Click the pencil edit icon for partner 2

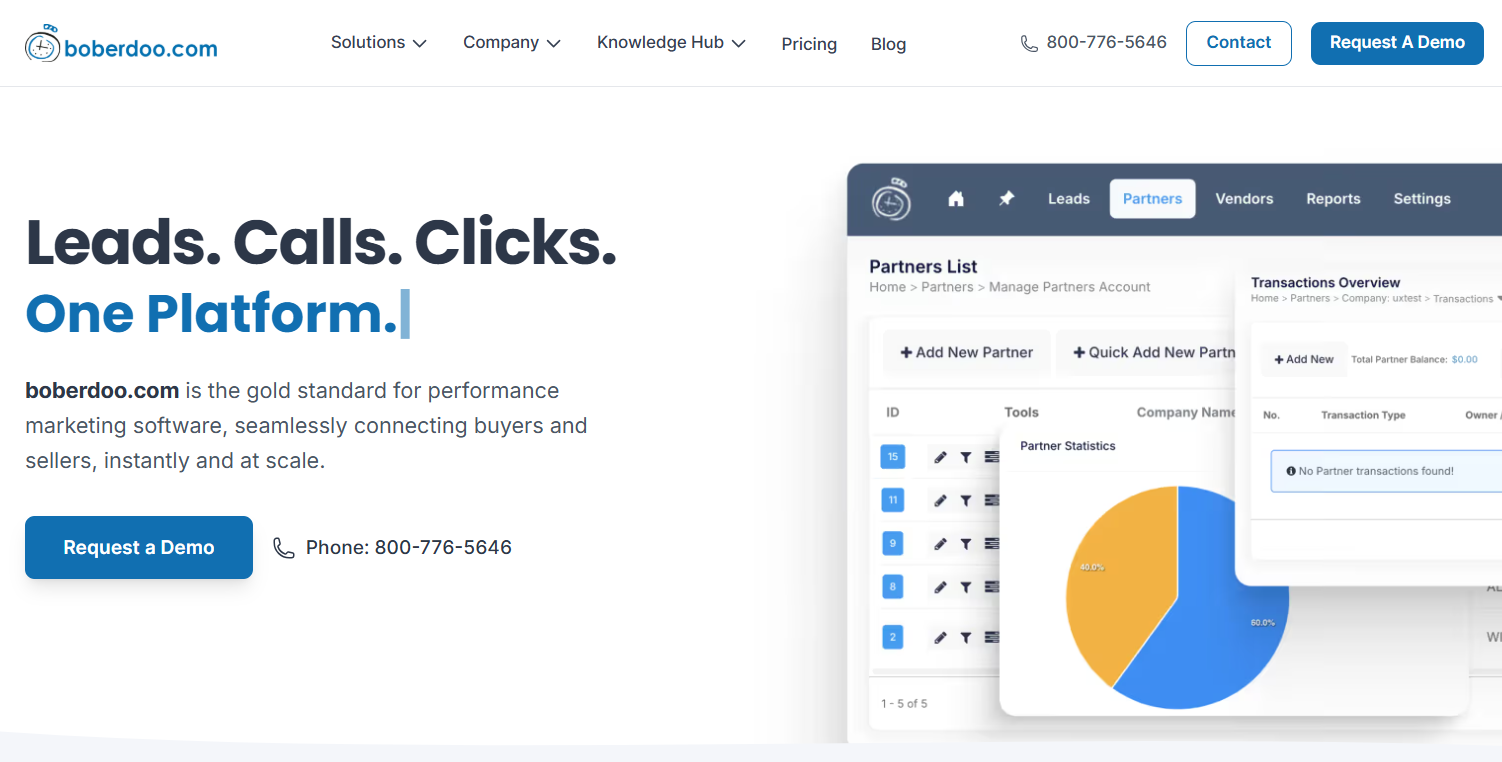pyautogui.click(x=940, y=637)
